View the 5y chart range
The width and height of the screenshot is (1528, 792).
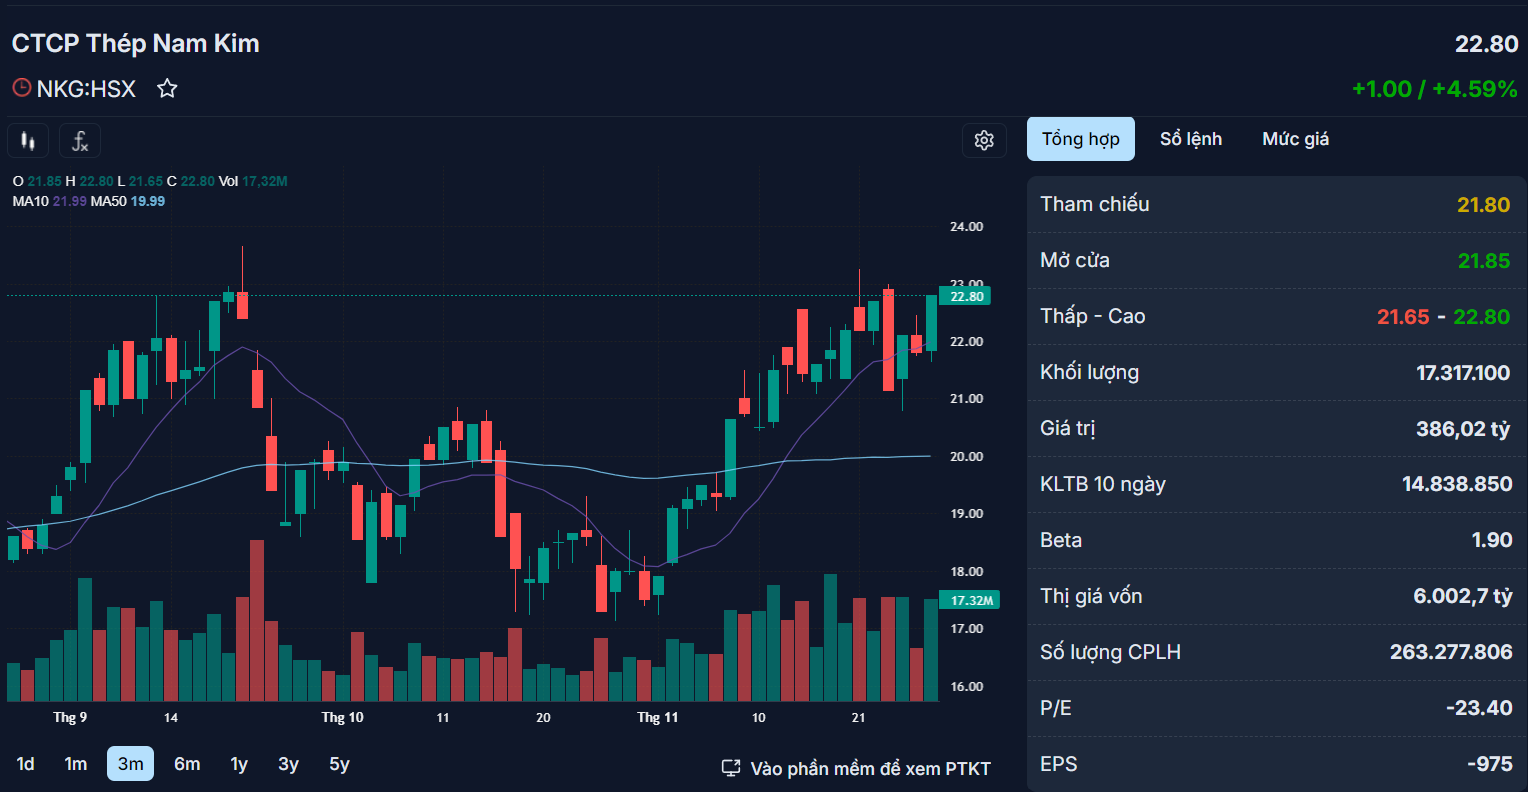(x=340, y=764)
